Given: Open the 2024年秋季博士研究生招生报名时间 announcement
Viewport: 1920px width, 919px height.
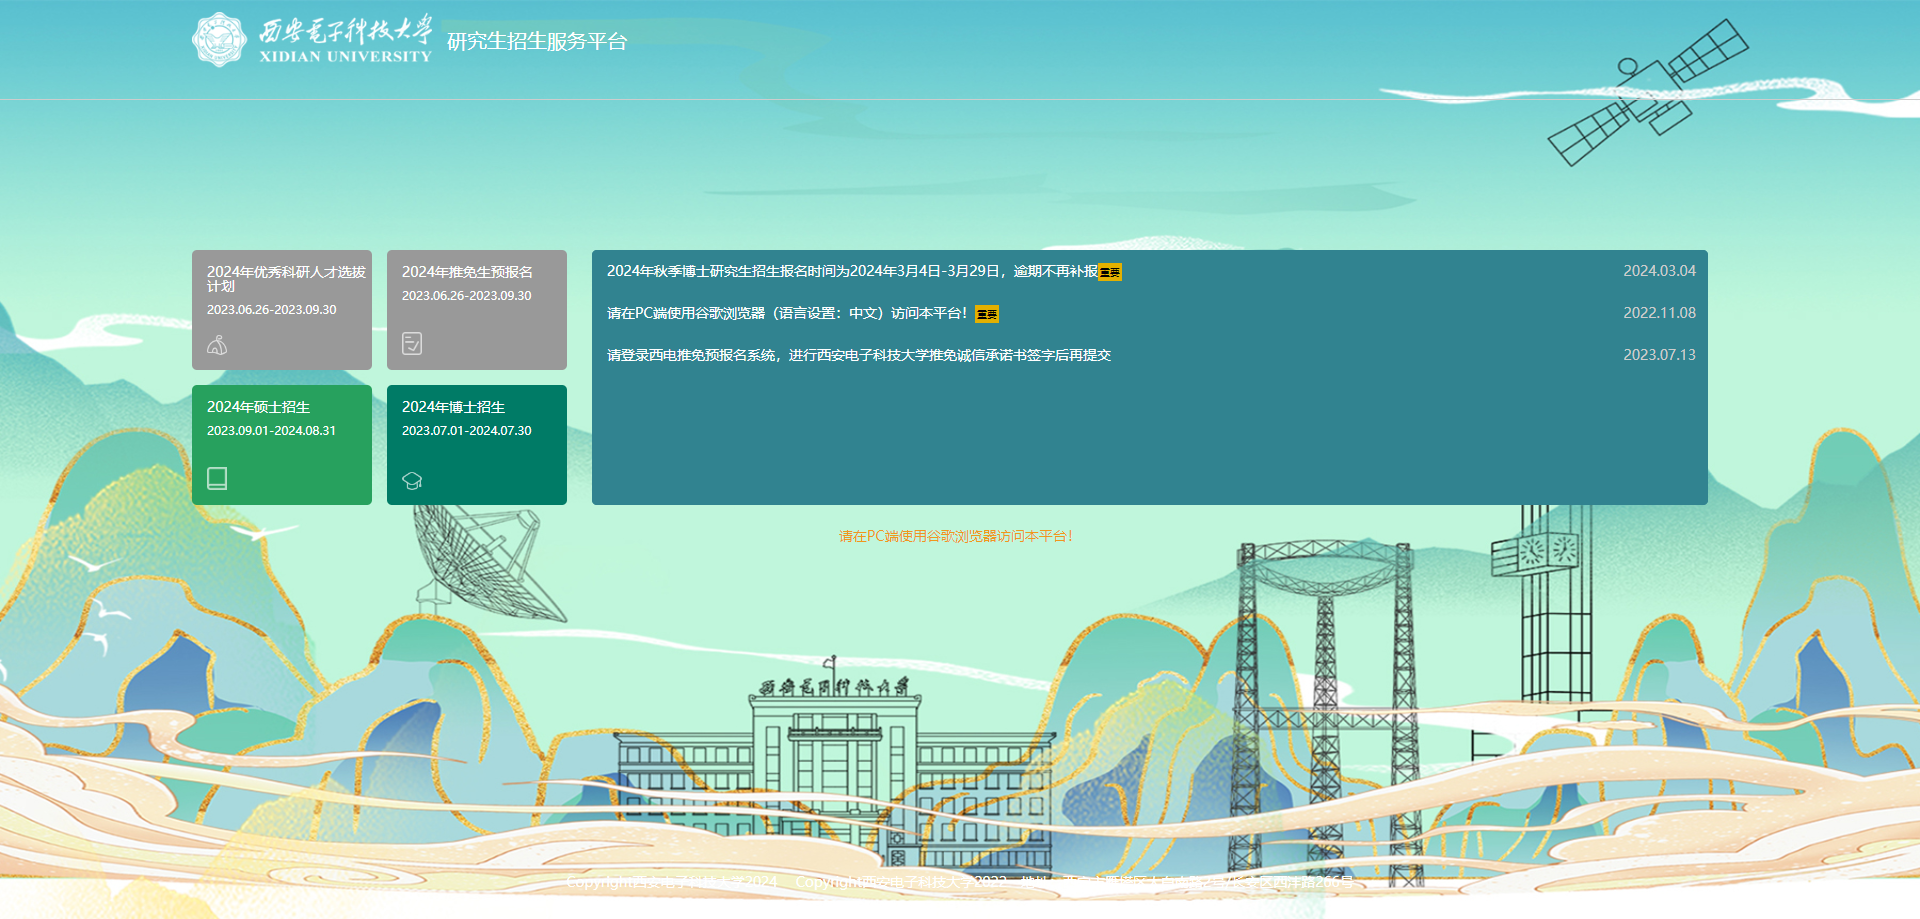Looking at the screenshot, I should point(851,271).
